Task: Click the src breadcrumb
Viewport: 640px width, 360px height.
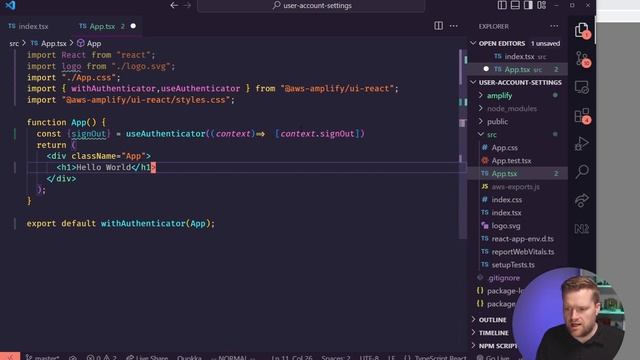Action: point(14,43)
